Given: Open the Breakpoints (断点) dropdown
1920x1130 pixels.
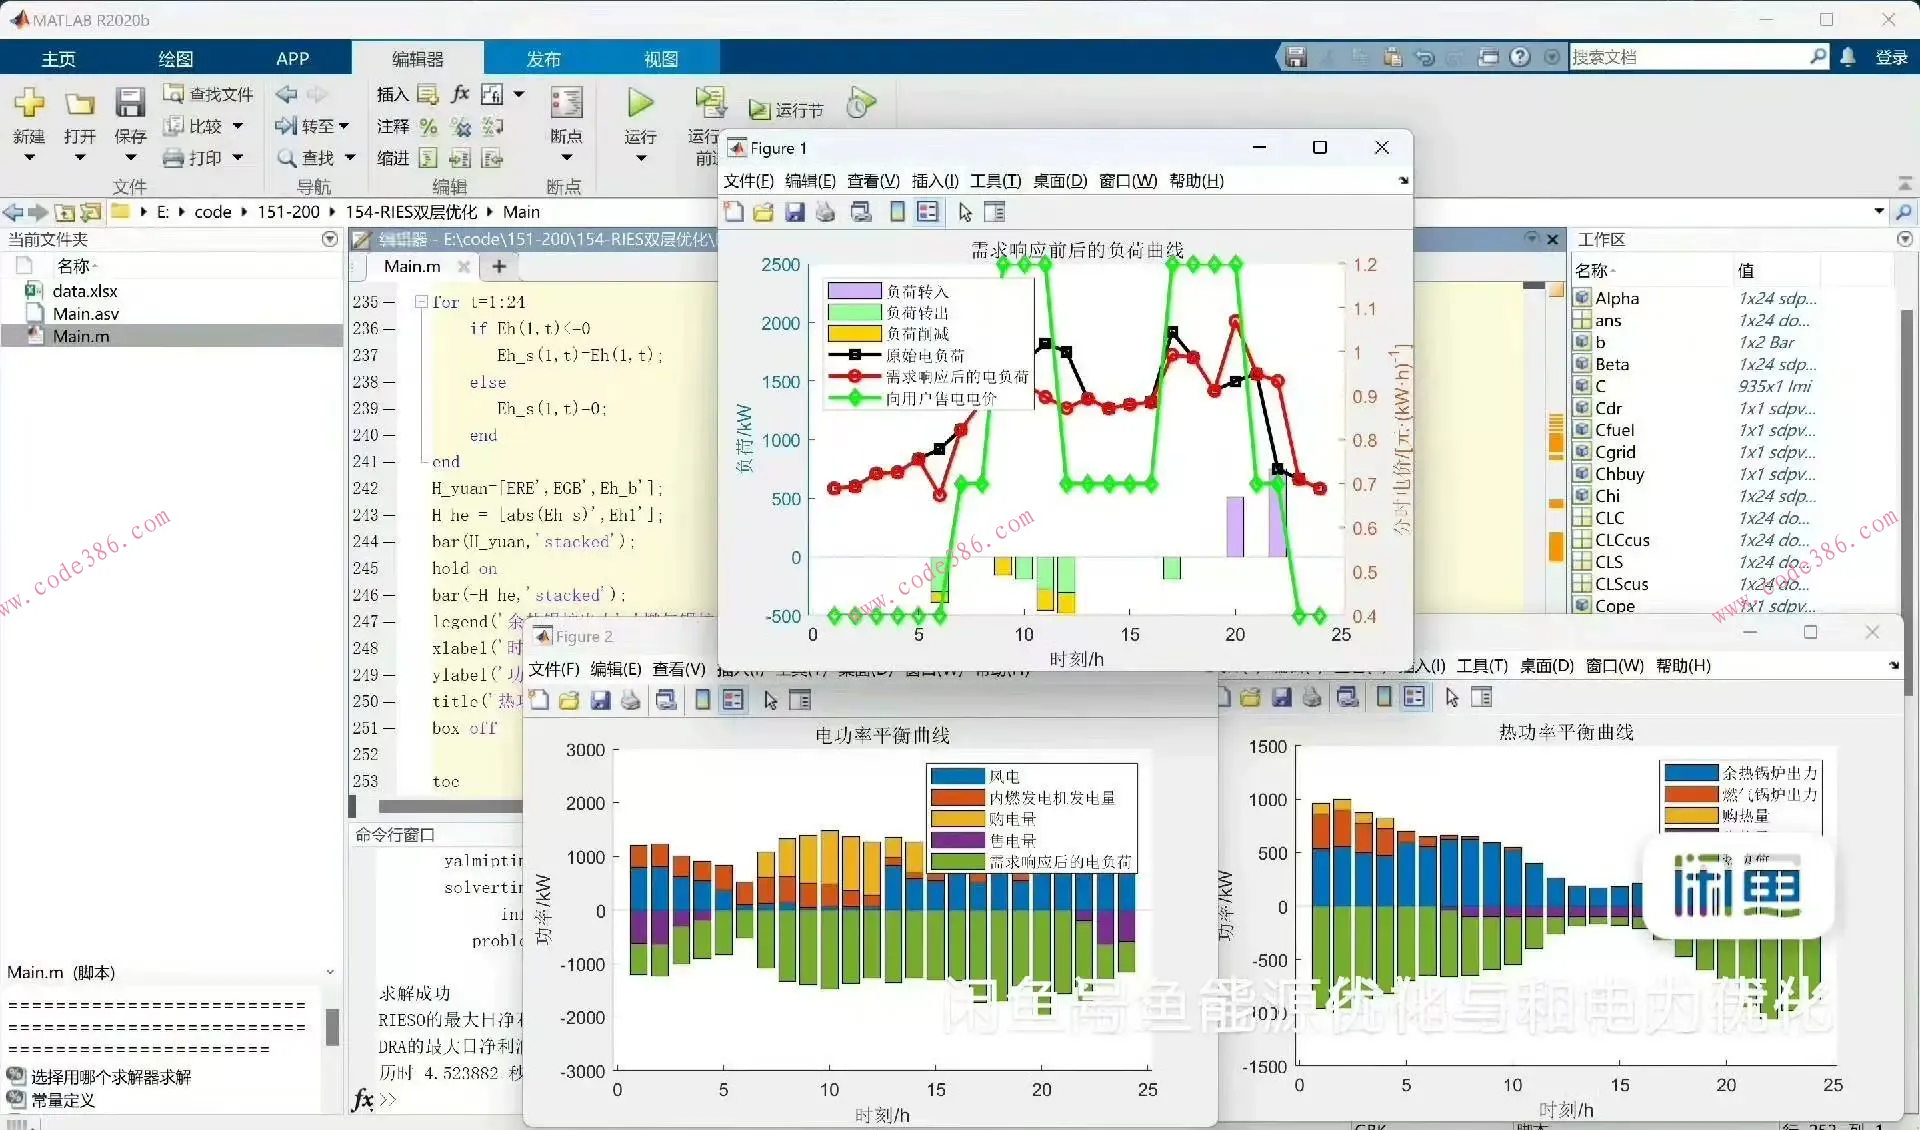Looking at the screenshot, I should pos(566,157).
